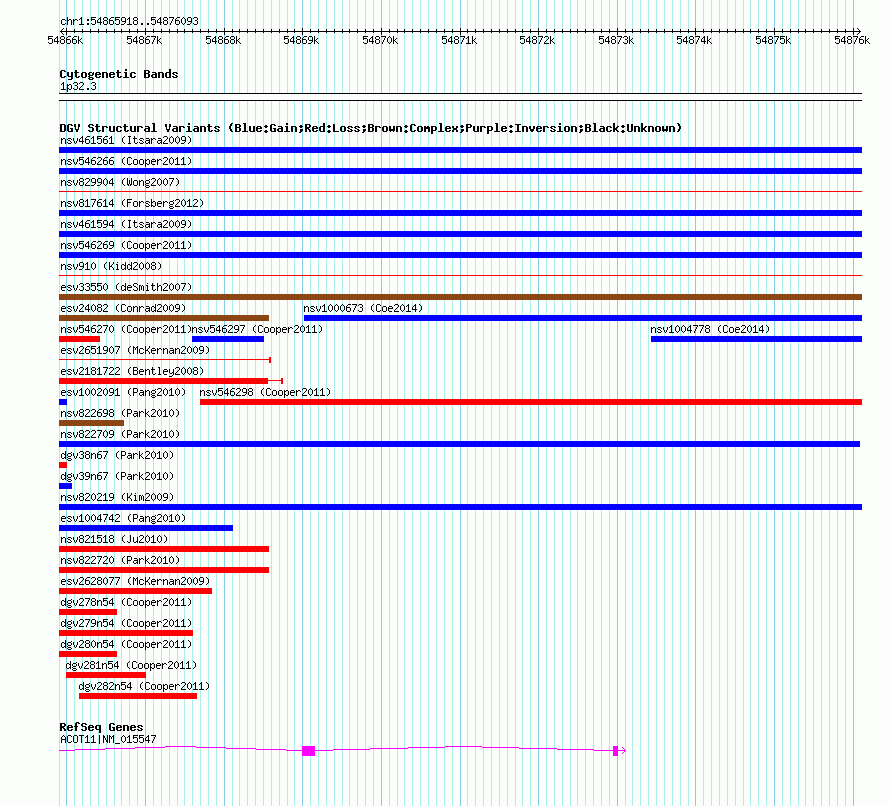The image size is (890, 806).
Task: Select the 1p32.3 band label
Action: point(78,86)
